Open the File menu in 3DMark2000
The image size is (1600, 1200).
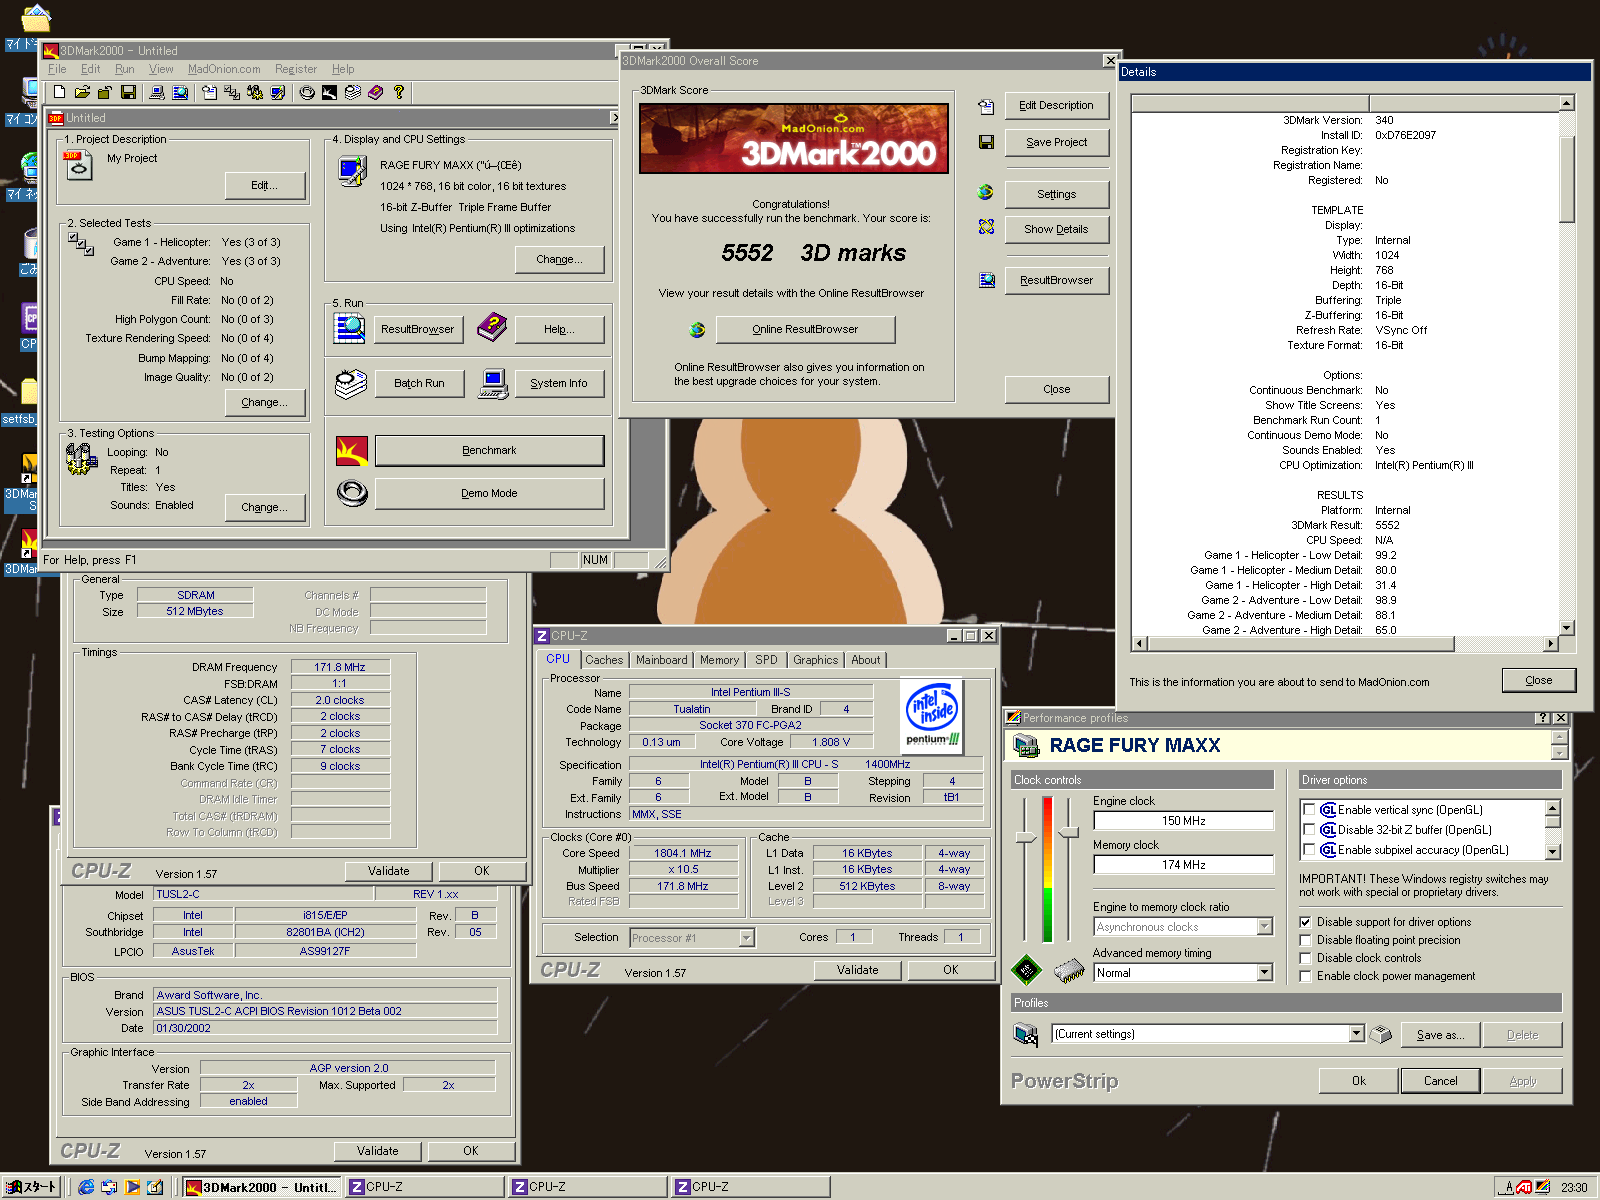(57, 69)
